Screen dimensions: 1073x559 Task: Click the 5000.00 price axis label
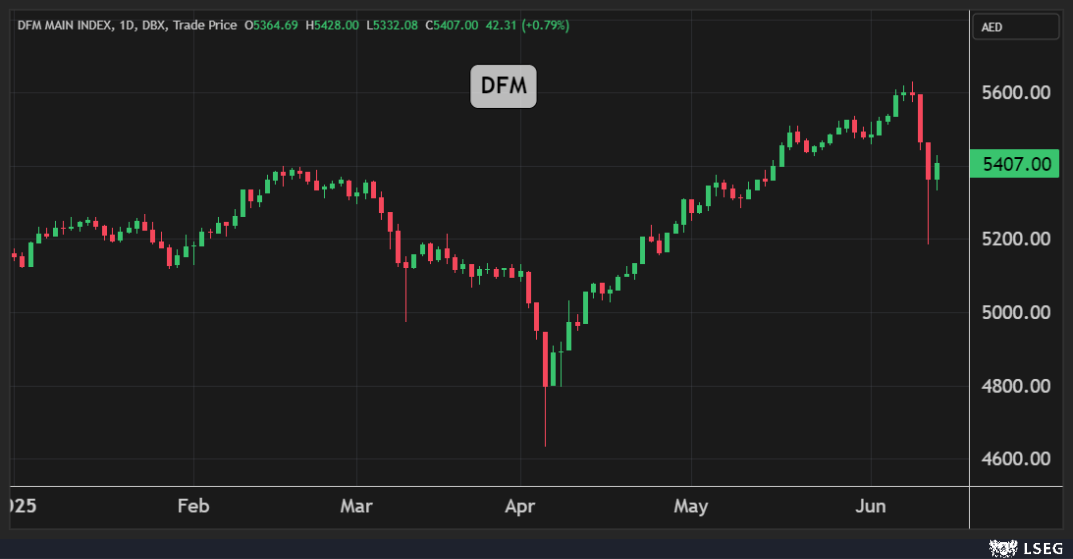tap(1016, 313)
